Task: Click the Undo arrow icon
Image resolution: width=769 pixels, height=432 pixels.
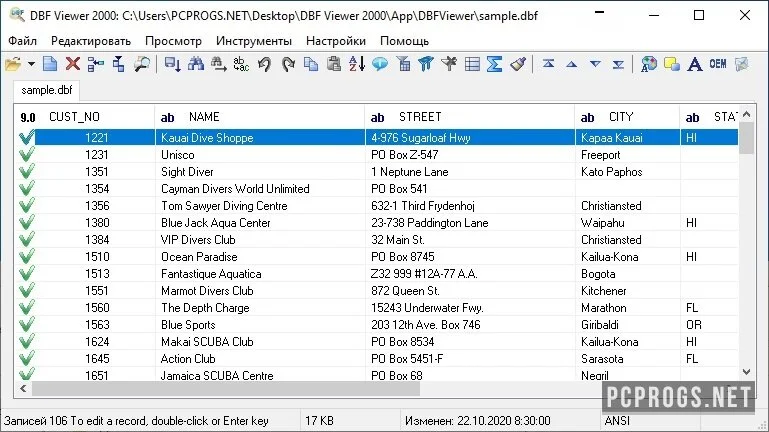Action: [x=264, y=64]
